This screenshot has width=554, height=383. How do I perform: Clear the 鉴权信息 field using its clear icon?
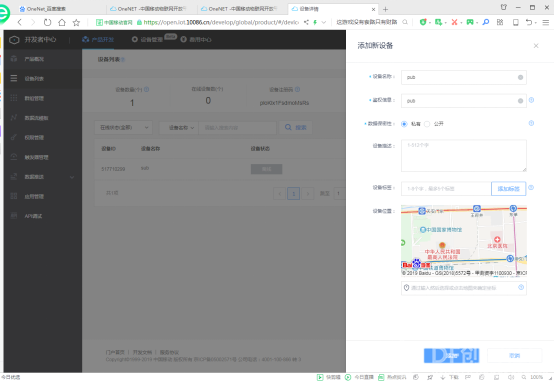[520, 101]
